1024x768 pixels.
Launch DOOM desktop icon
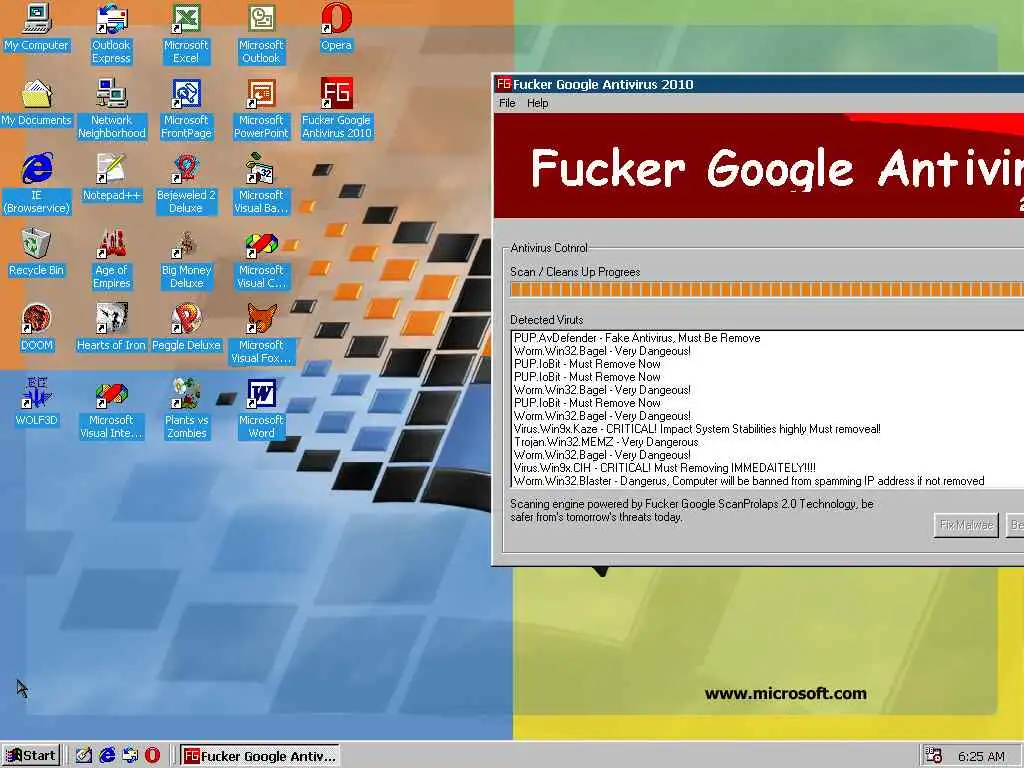tap(37, 328)
